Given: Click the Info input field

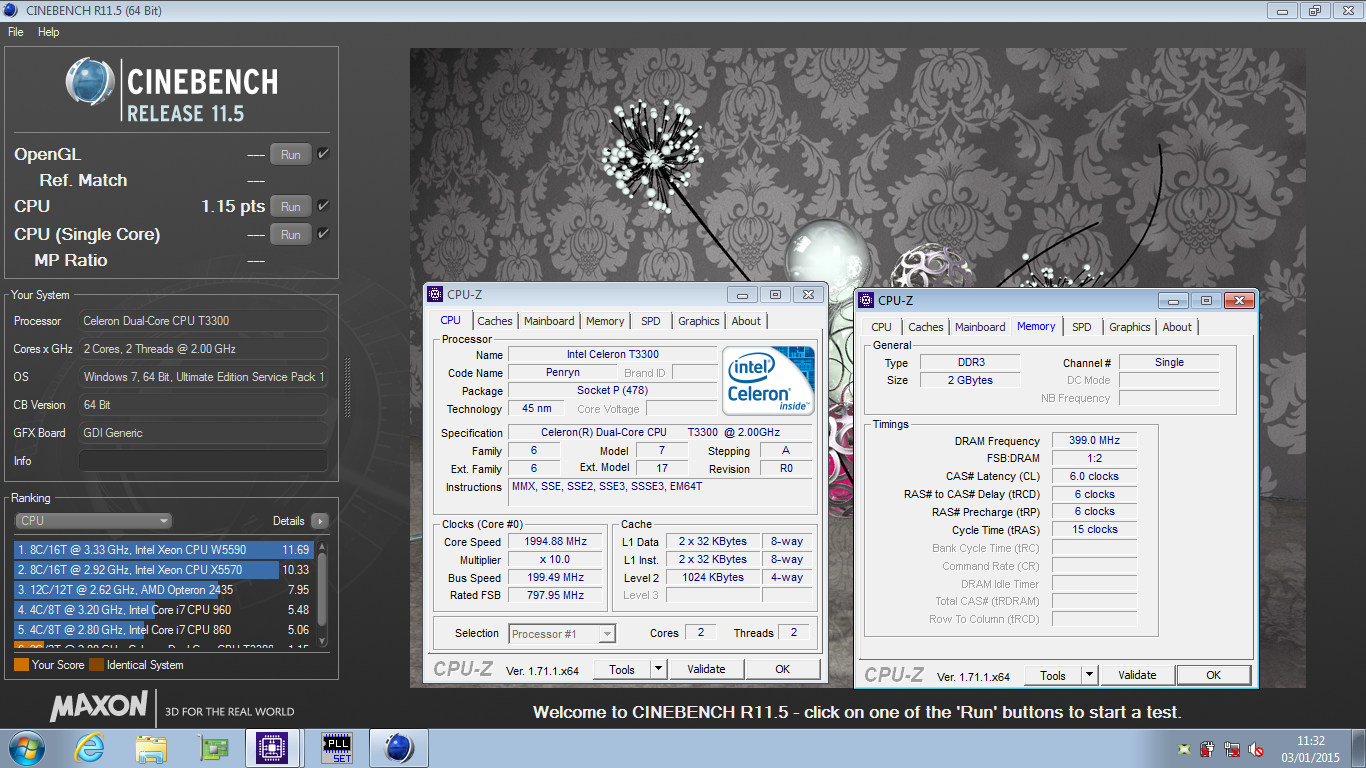Looking at the screenshot, I should [x=203, y=461].
